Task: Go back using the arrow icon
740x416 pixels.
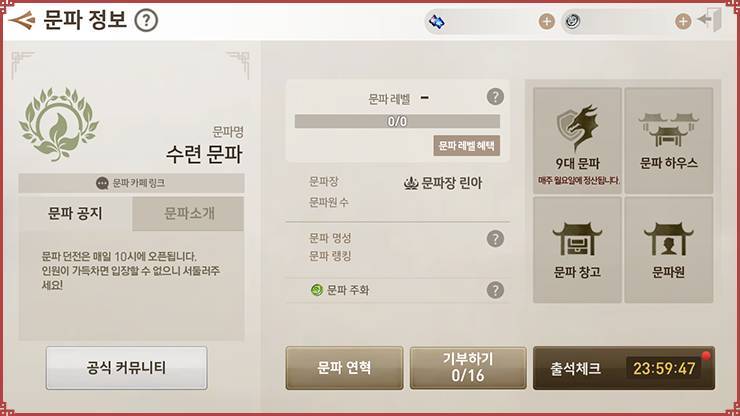Action: (x=22, y=20)
